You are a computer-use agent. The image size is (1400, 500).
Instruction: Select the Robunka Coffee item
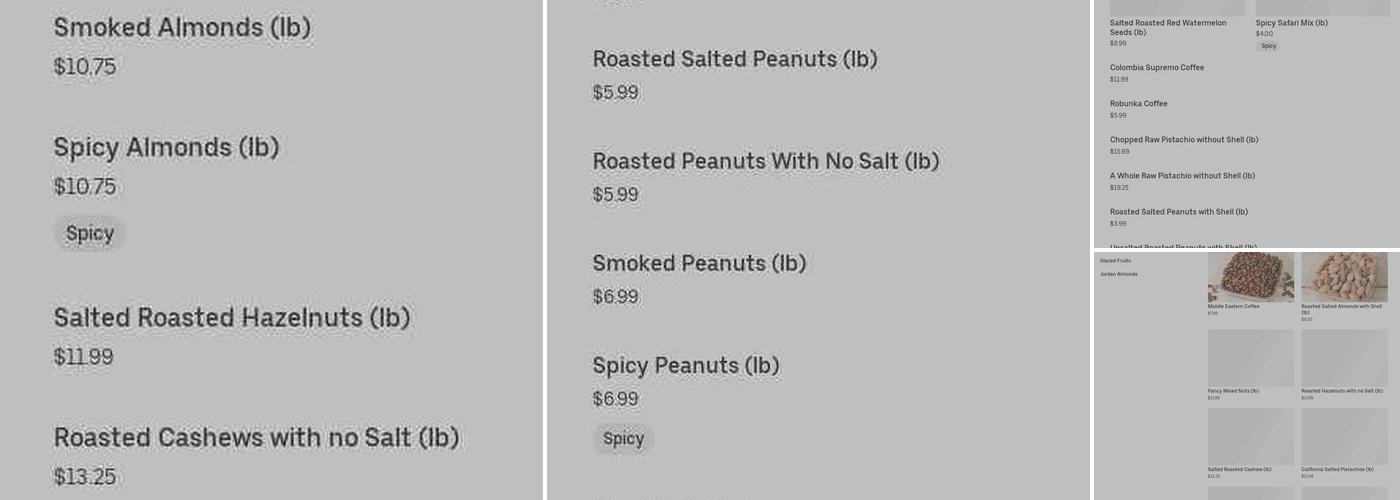tap(1138, 104)
